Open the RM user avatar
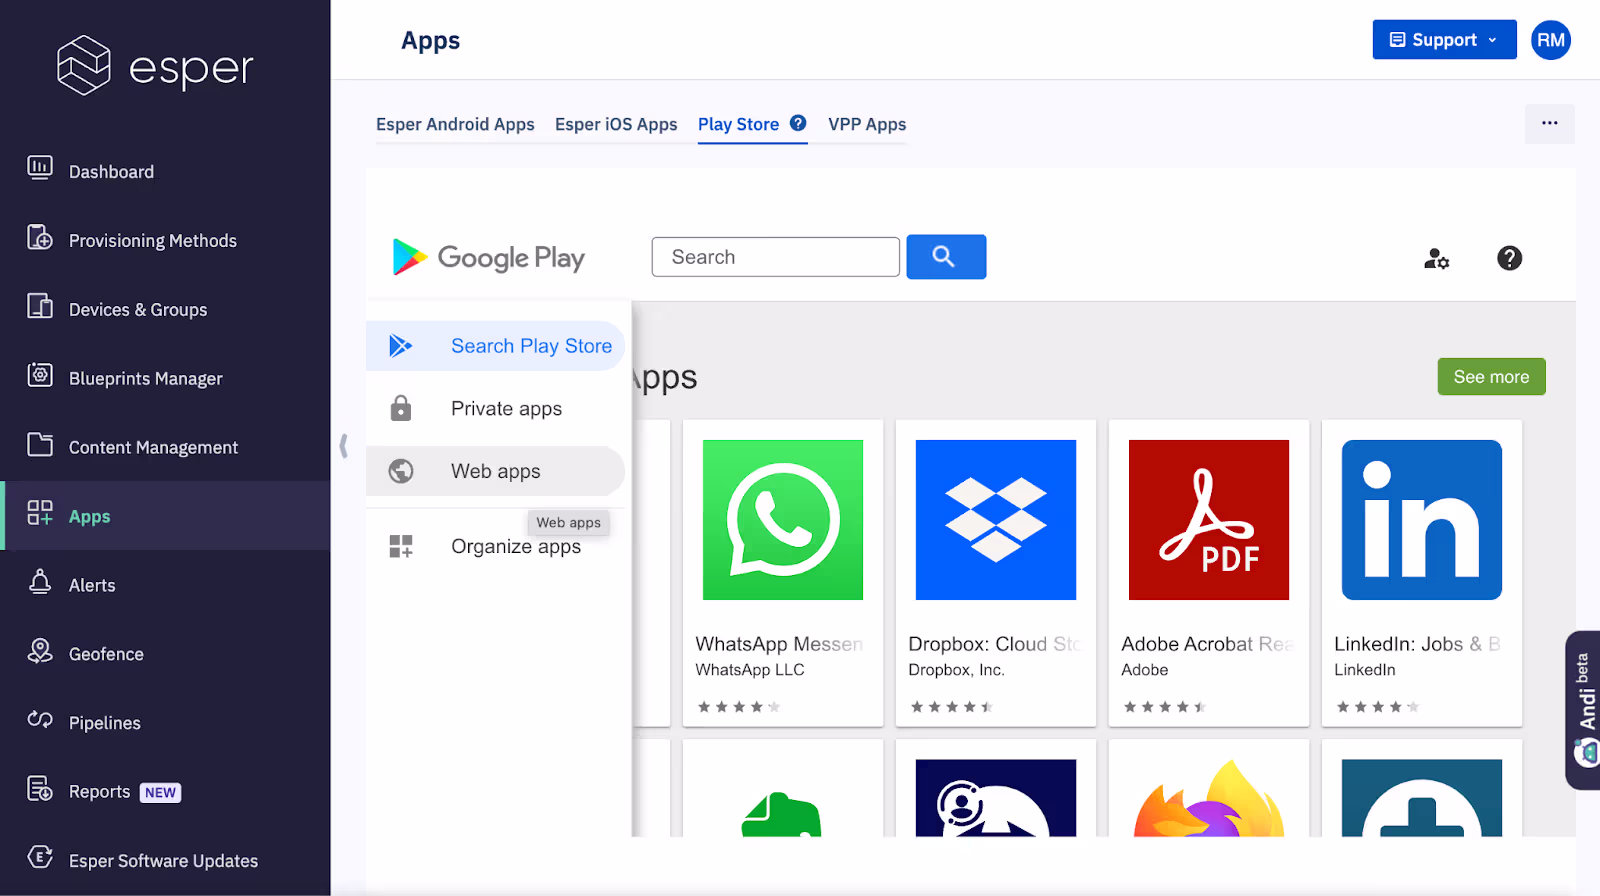This screenshot has width=1600, height=896. tap(1551, 40)
